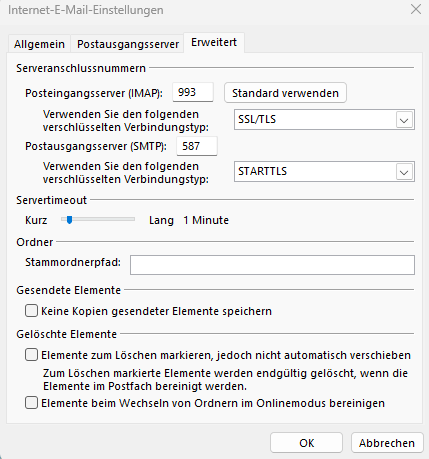This screenshot has width=429, height=459.
Task: Confirm settings with the OK button
Action: (306, 443)
